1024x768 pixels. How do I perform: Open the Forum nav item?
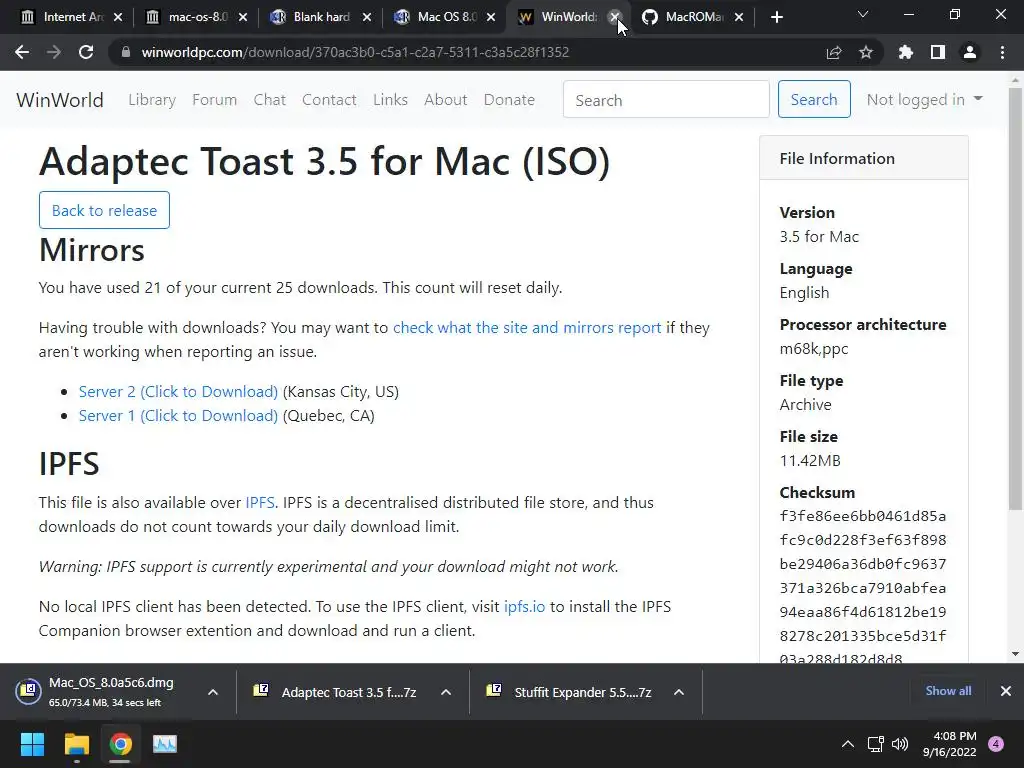(x=214, y=100)
